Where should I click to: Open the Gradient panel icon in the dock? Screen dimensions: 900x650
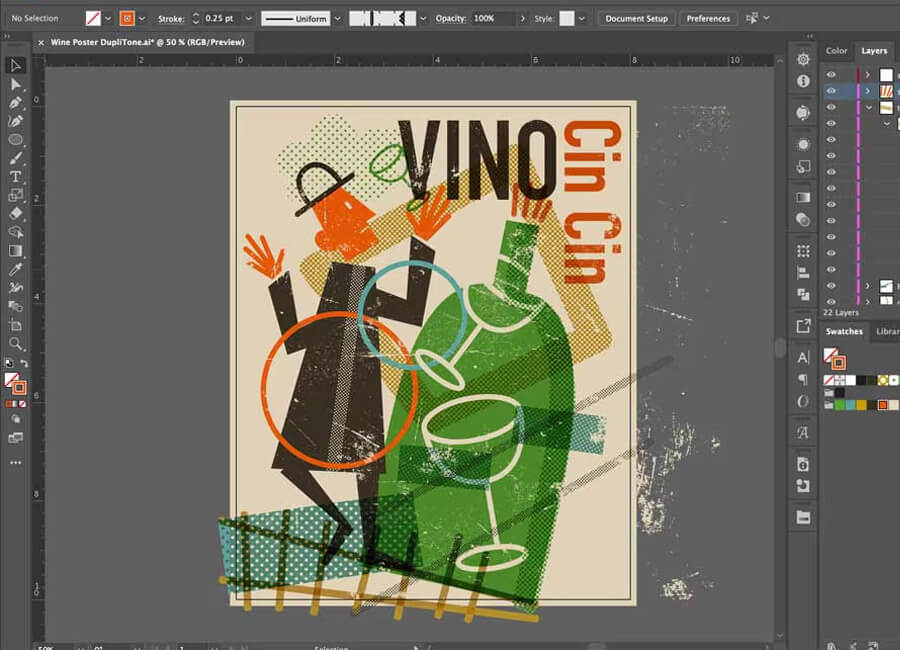[803, 198]
